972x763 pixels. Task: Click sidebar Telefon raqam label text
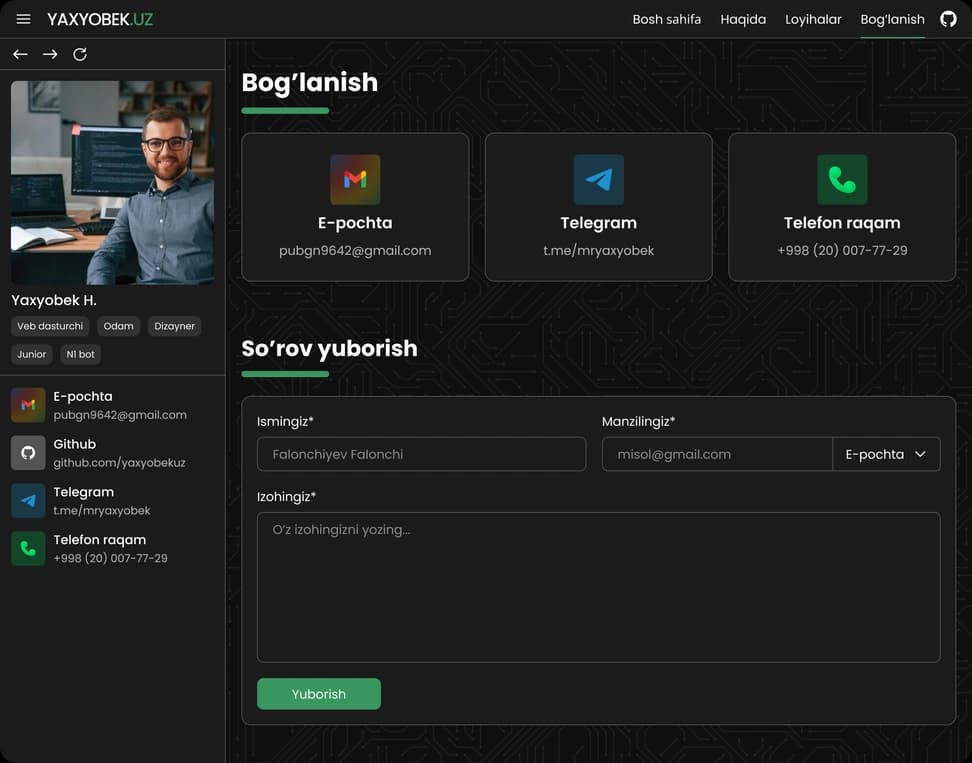point(100,539)
